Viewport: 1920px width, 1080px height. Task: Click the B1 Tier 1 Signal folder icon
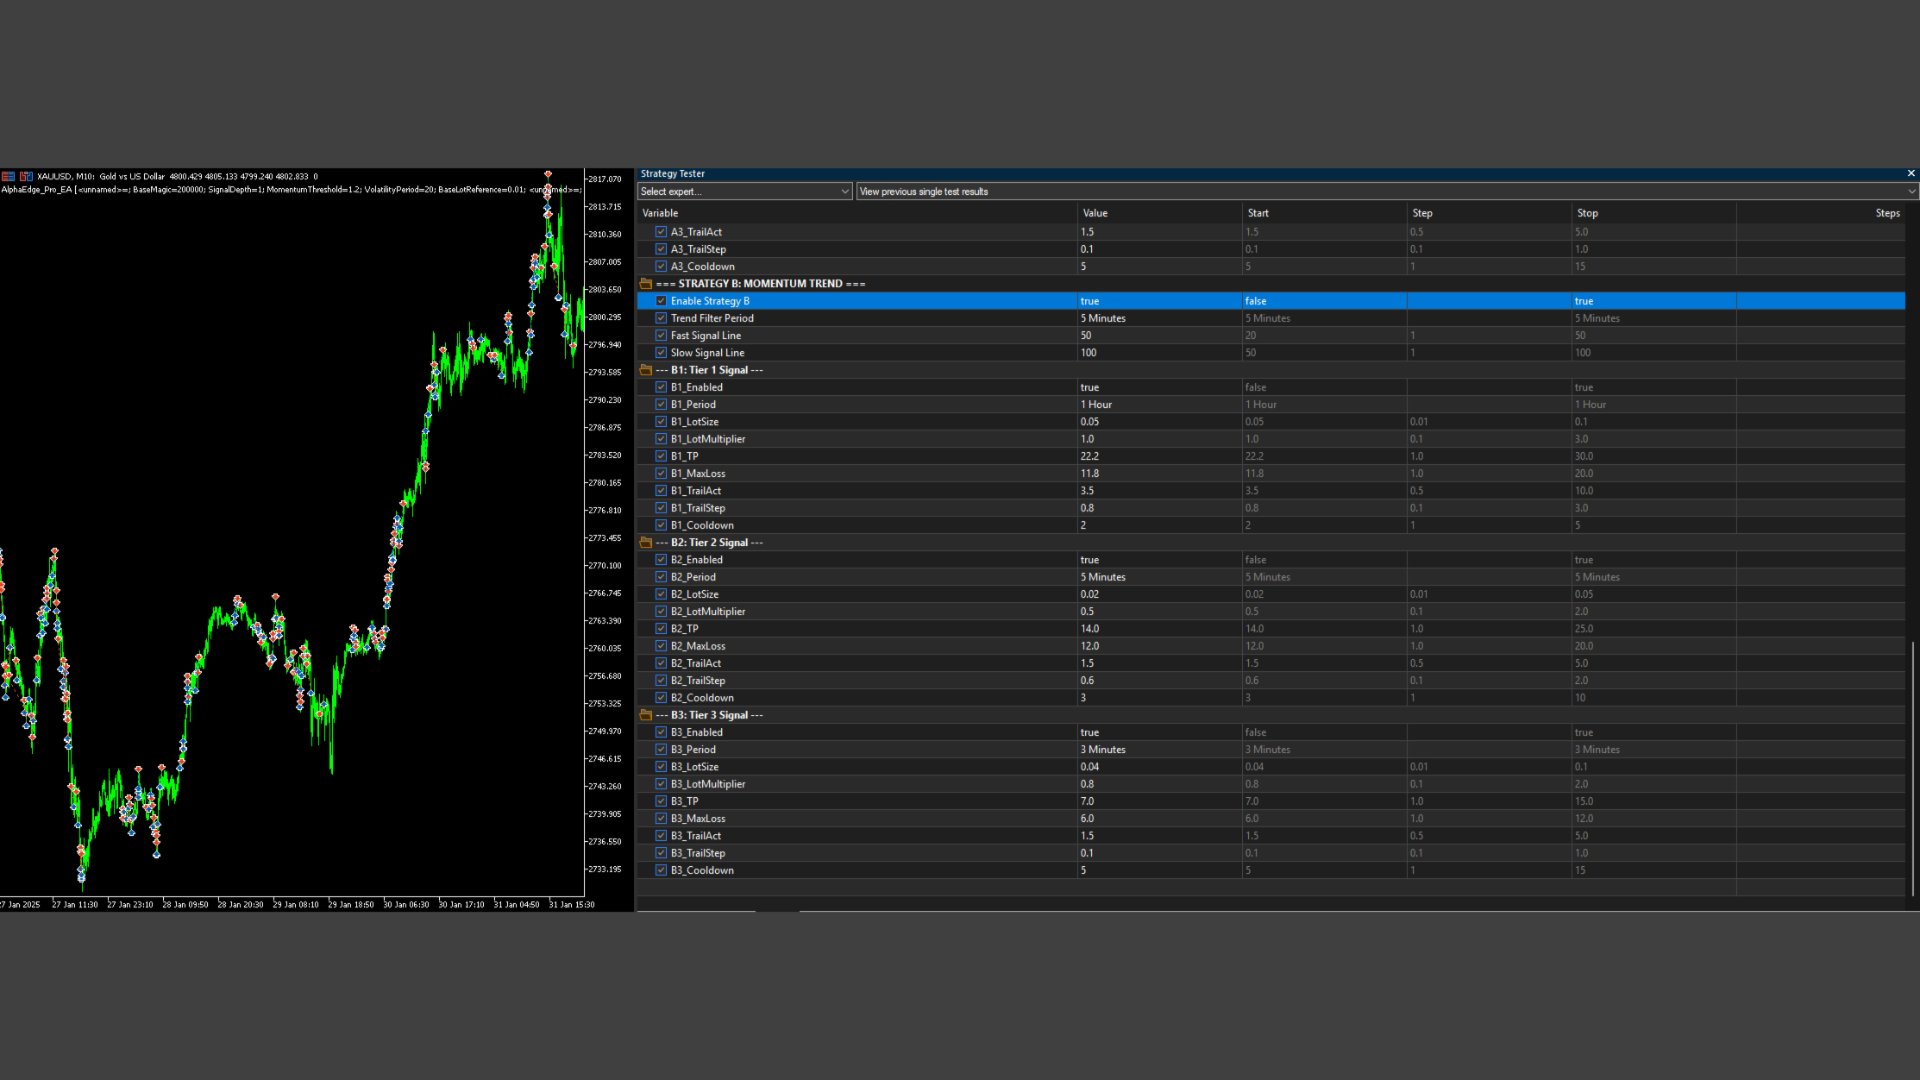(x=646, y=370)
